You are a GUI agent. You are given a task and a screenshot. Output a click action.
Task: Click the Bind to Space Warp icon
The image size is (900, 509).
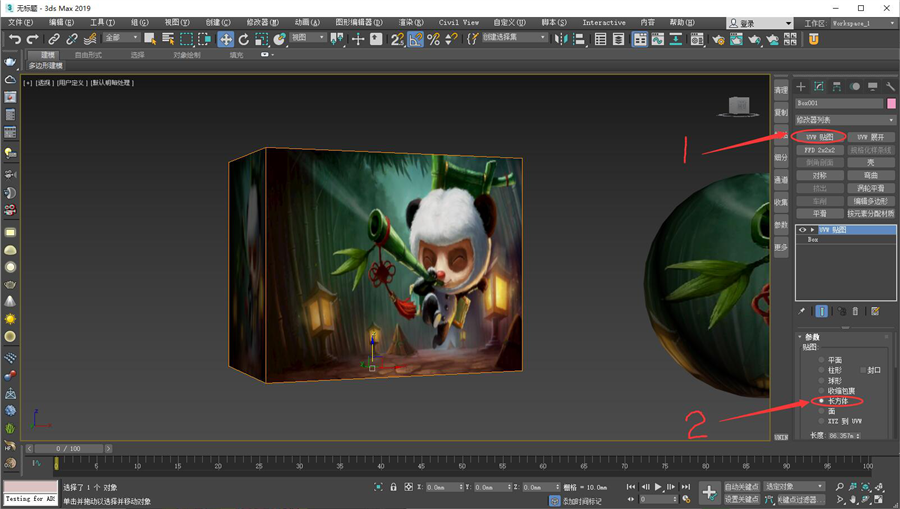[x=90, y=39]
